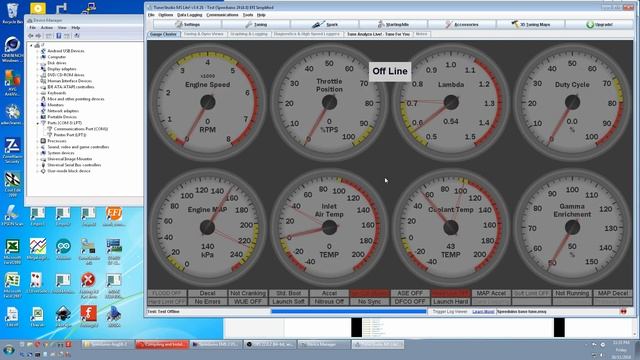Expand Android USB Devices in Device Manager
The image size is (640, 360).
pyautogui.click(x=38, y=51)
